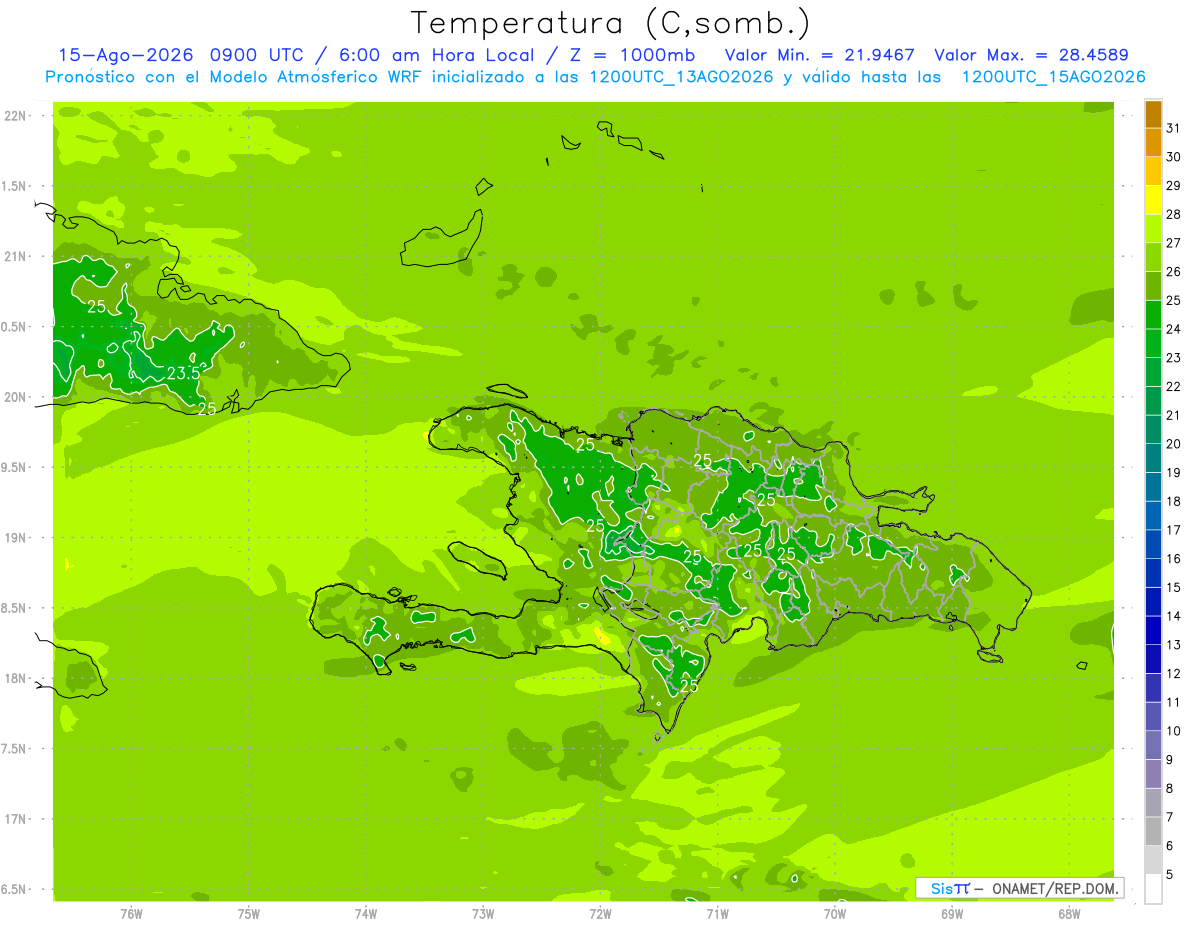
Task: Click the '1200UTC_13AGO2026' initialization timestamp
Action: click(683, 77)
